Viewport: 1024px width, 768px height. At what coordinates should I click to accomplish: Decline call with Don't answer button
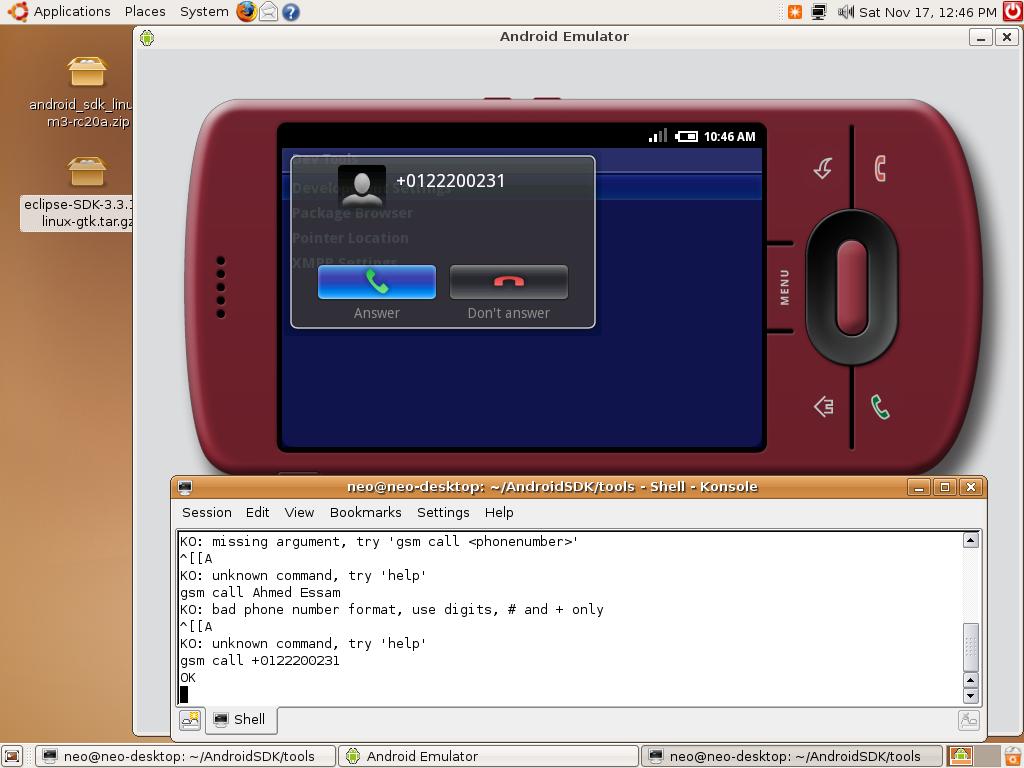point(509,282)
